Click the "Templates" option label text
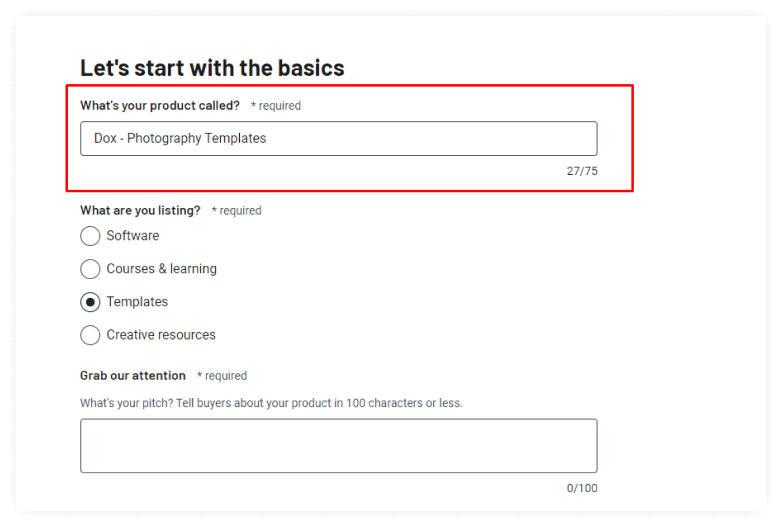The height and width of the screenshot is (527, 782). [137, 302]
